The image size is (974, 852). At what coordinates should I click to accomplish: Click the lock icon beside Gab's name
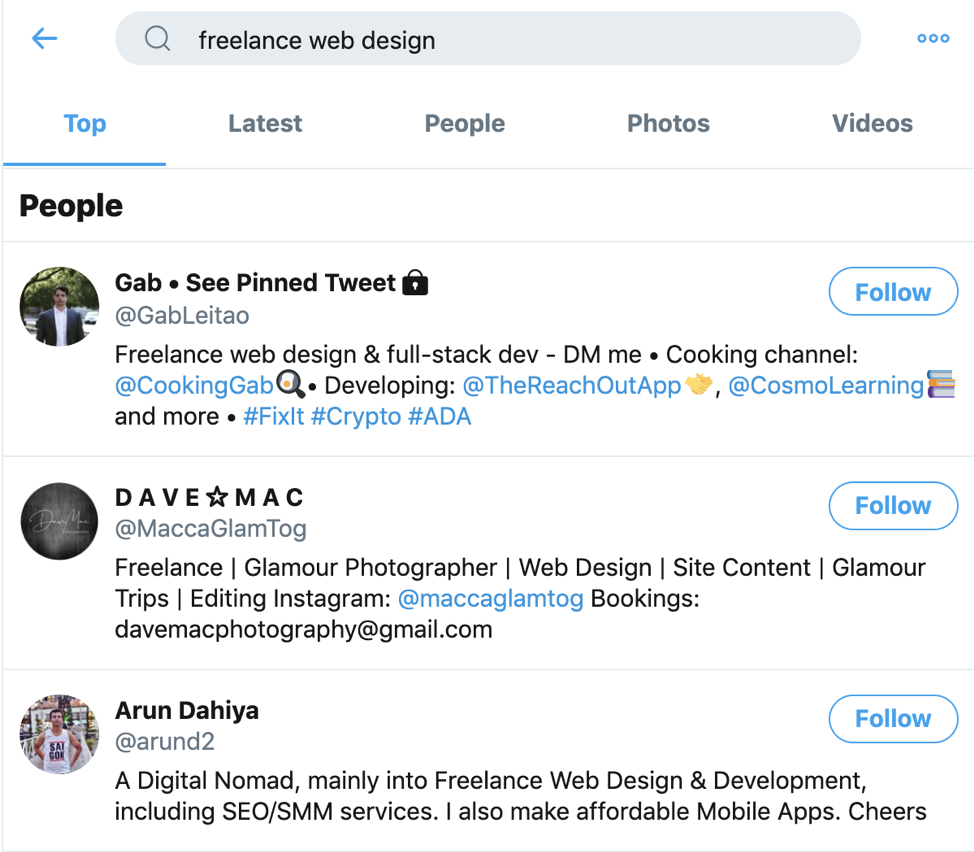coord(415,283)
